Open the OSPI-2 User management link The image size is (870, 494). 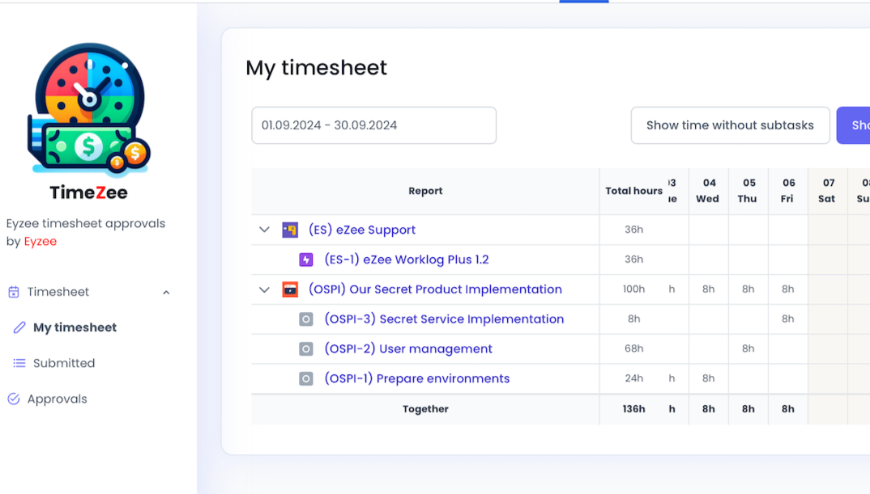(408, 349)
